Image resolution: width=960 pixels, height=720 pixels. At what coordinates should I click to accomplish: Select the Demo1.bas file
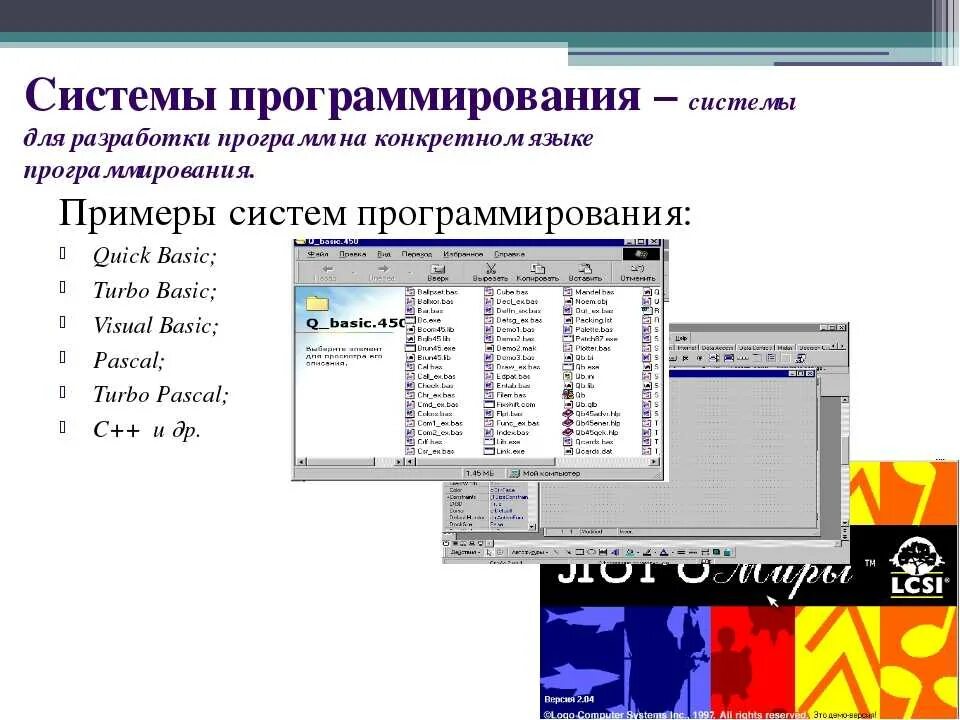tap(509, 329)
